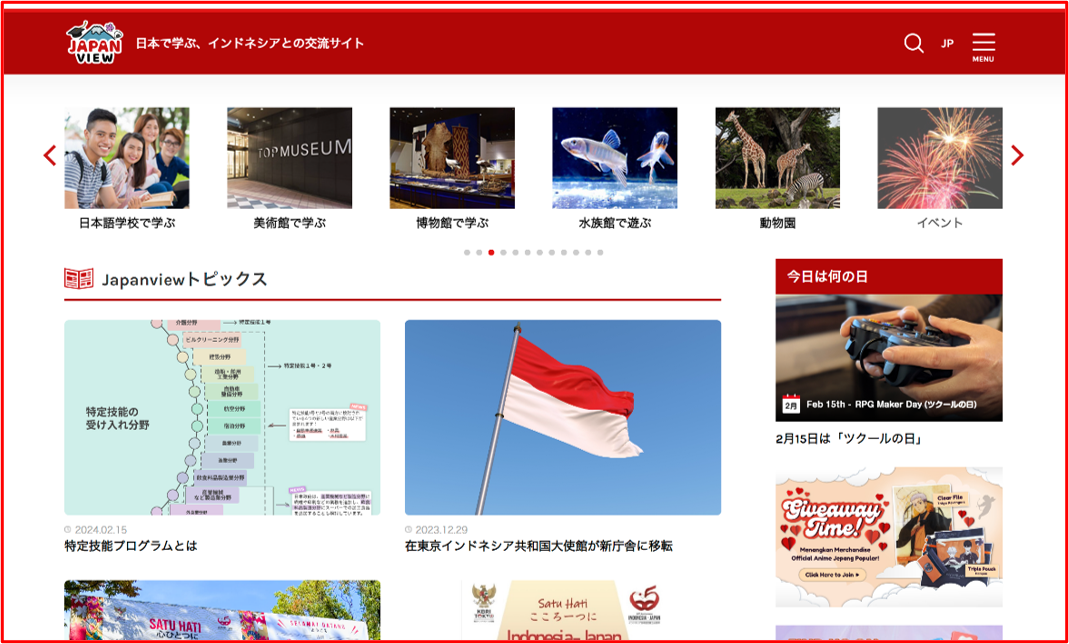This screenshot has width=1069, height=644.
Task: Click the 2月 calendar icon
Action: click(791, 403)
